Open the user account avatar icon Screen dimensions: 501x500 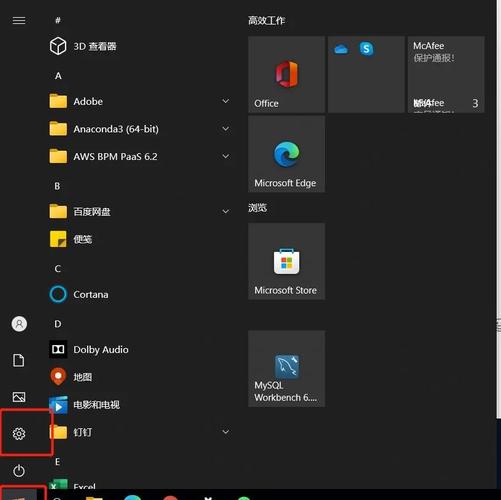click(x=19, y=324)
